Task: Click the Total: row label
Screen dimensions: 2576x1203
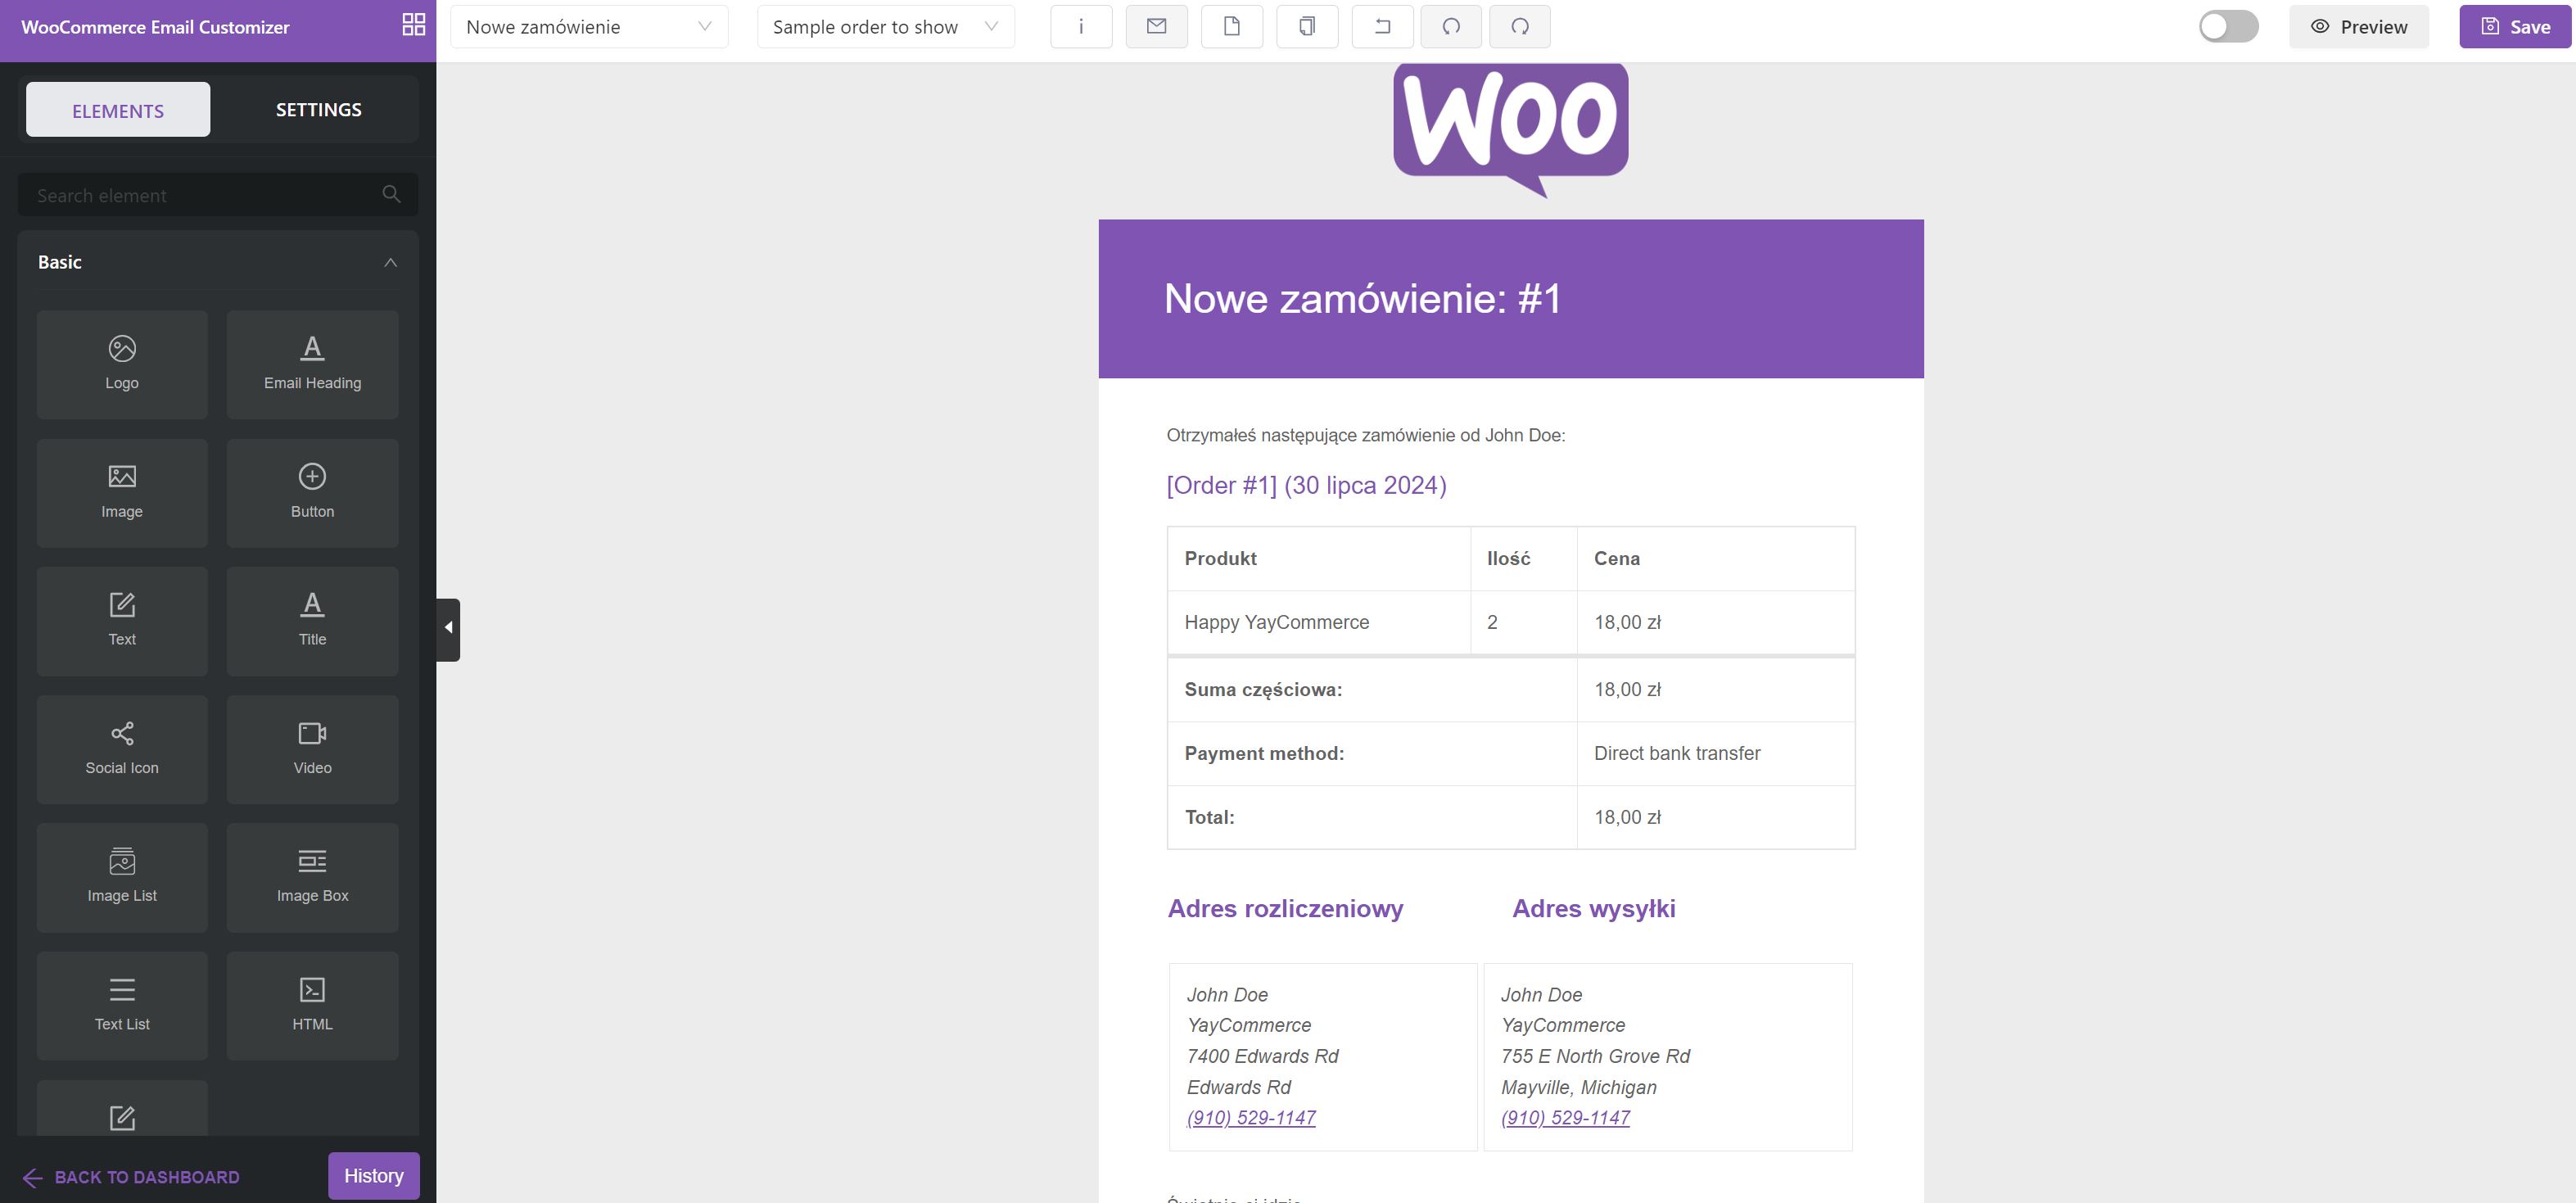Action: (1209, 817)
